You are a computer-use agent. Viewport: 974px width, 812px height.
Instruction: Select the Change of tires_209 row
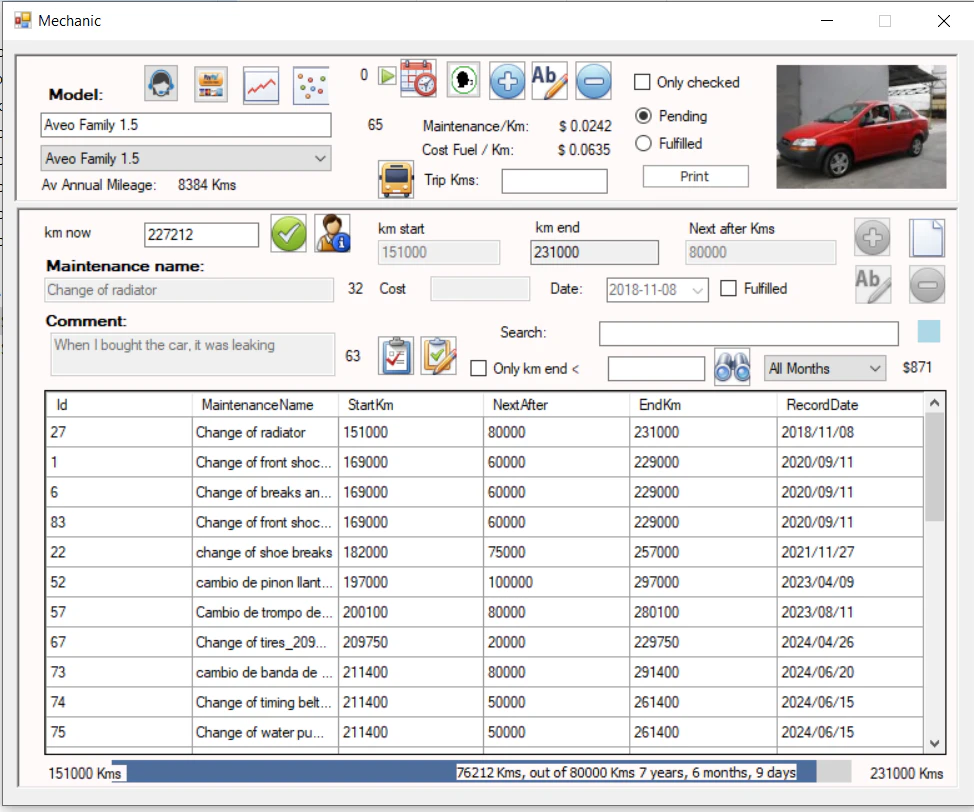tap(485, 642)
